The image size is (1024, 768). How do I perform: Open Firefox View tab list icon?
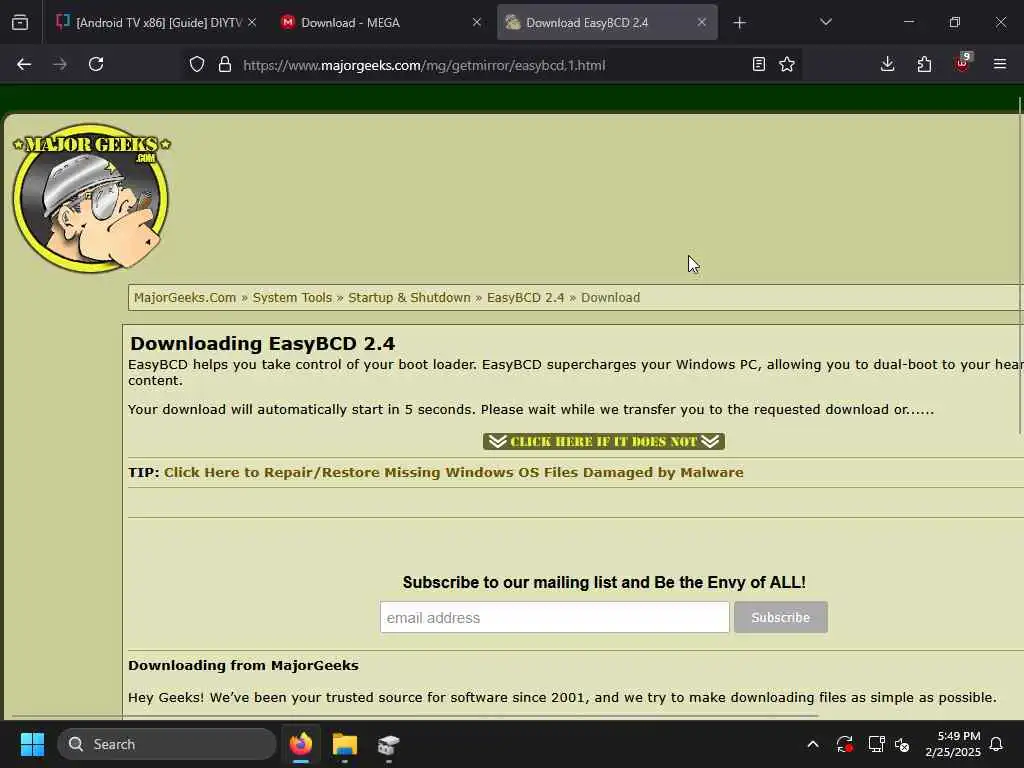20,23
